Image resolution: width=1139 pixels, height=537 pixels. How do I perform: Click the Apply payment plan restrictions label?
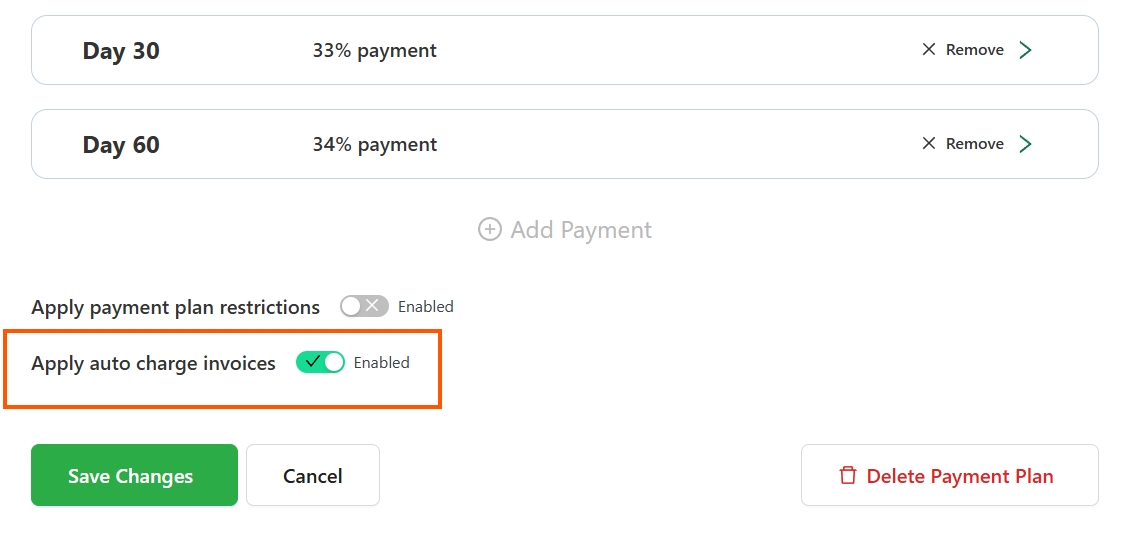(x=175, y=307)
